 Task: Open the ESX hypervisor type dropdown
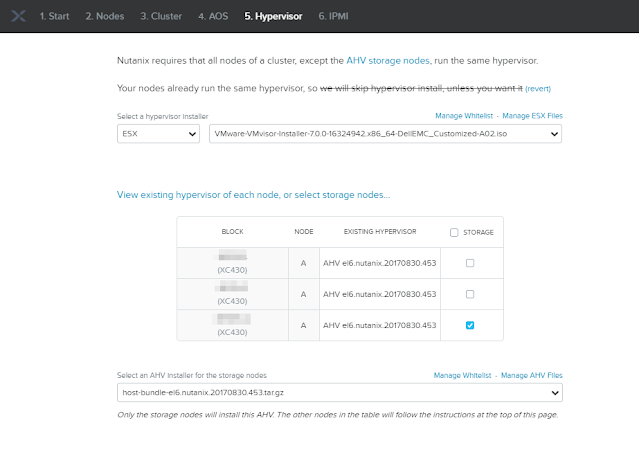159,133
